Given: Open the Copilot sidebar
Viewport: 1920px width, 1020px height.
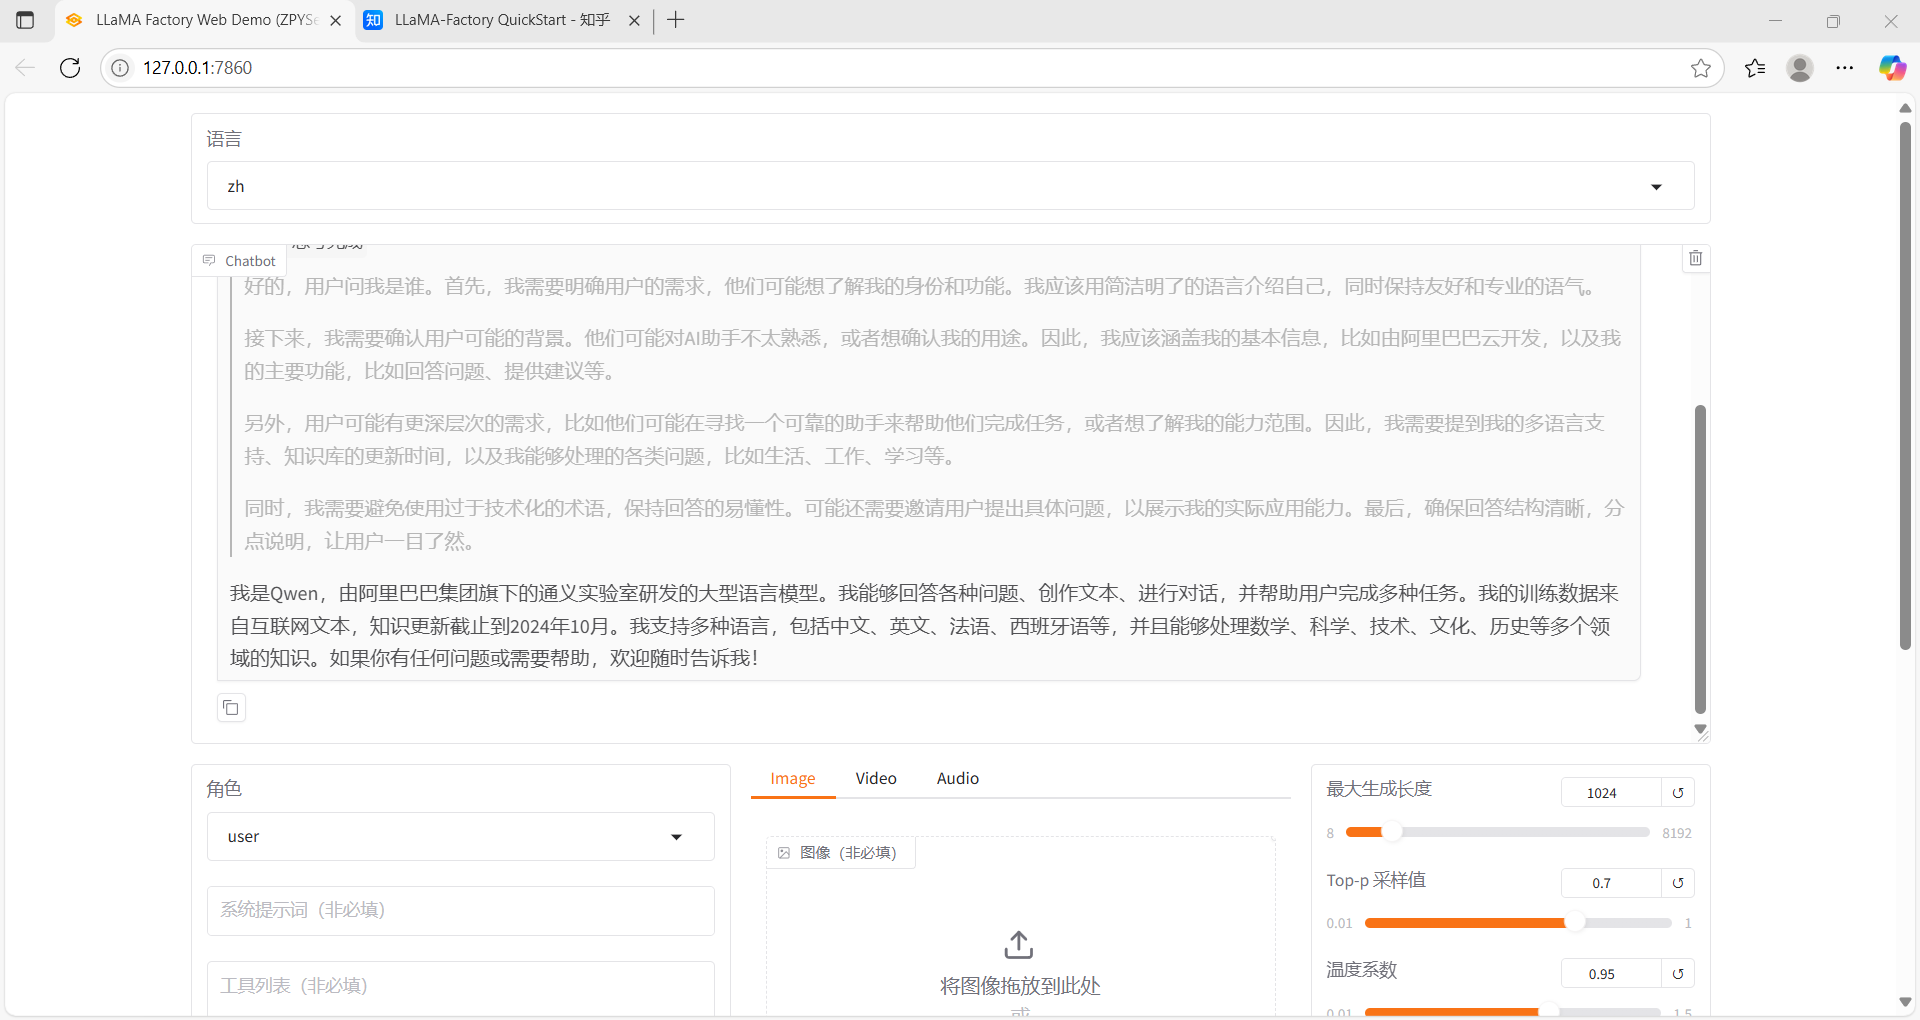Looking at the screenshot, I should [1892, 68].
